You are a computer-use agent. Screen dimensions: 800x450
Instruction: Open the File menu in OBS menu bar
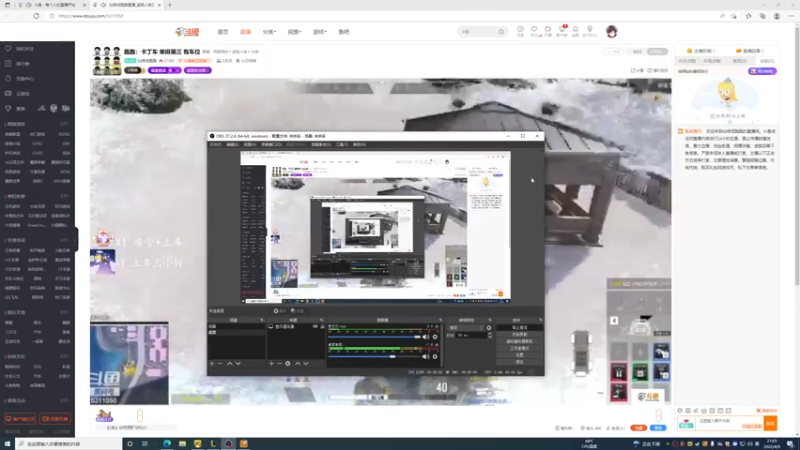click(x=215, y=144)
